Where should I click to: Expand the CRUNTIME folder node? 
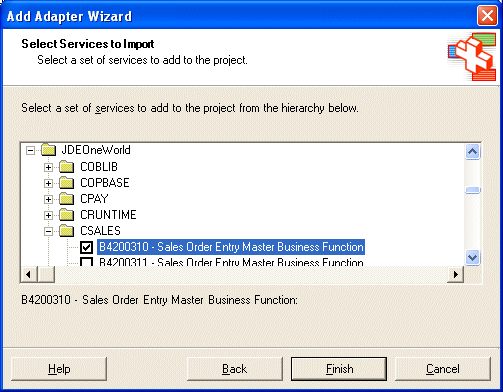(x=48, y=215)
